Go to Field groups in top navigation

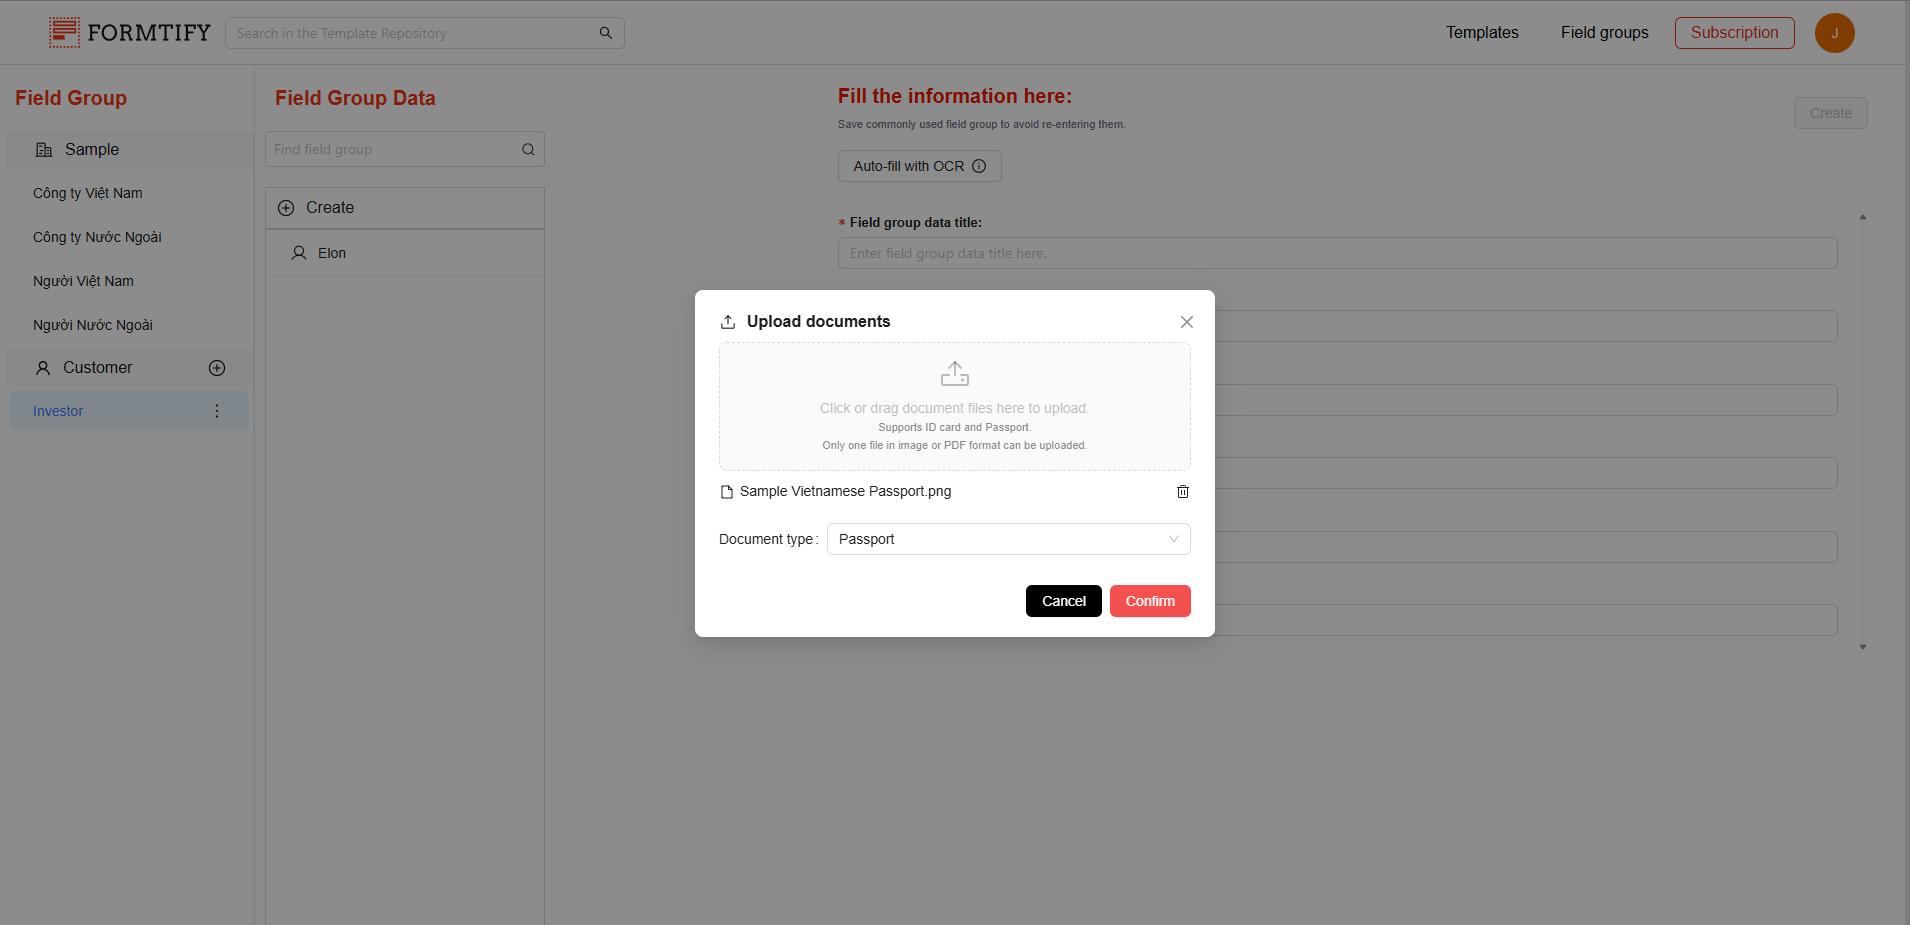tap(1604, 33)
